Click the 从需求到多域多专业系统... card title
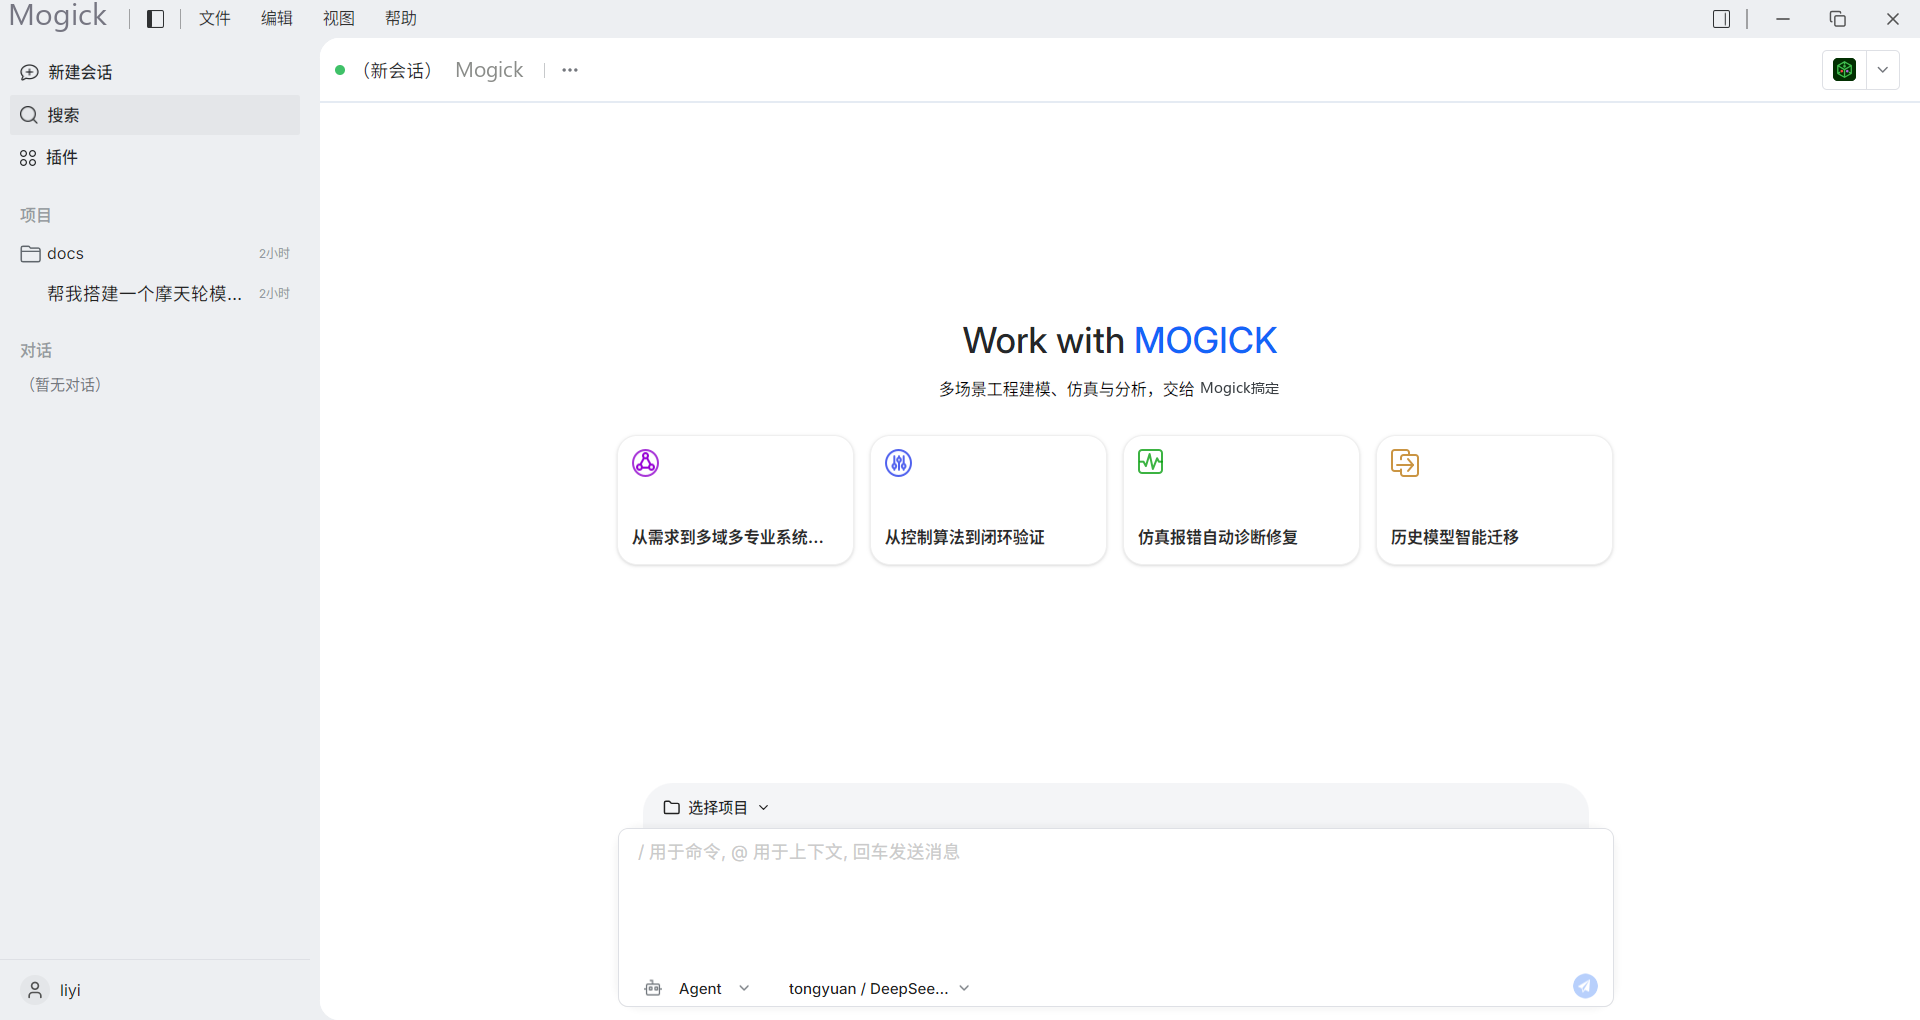Viewport: 1920px width, 1020px height. click(x=728, y=538)
